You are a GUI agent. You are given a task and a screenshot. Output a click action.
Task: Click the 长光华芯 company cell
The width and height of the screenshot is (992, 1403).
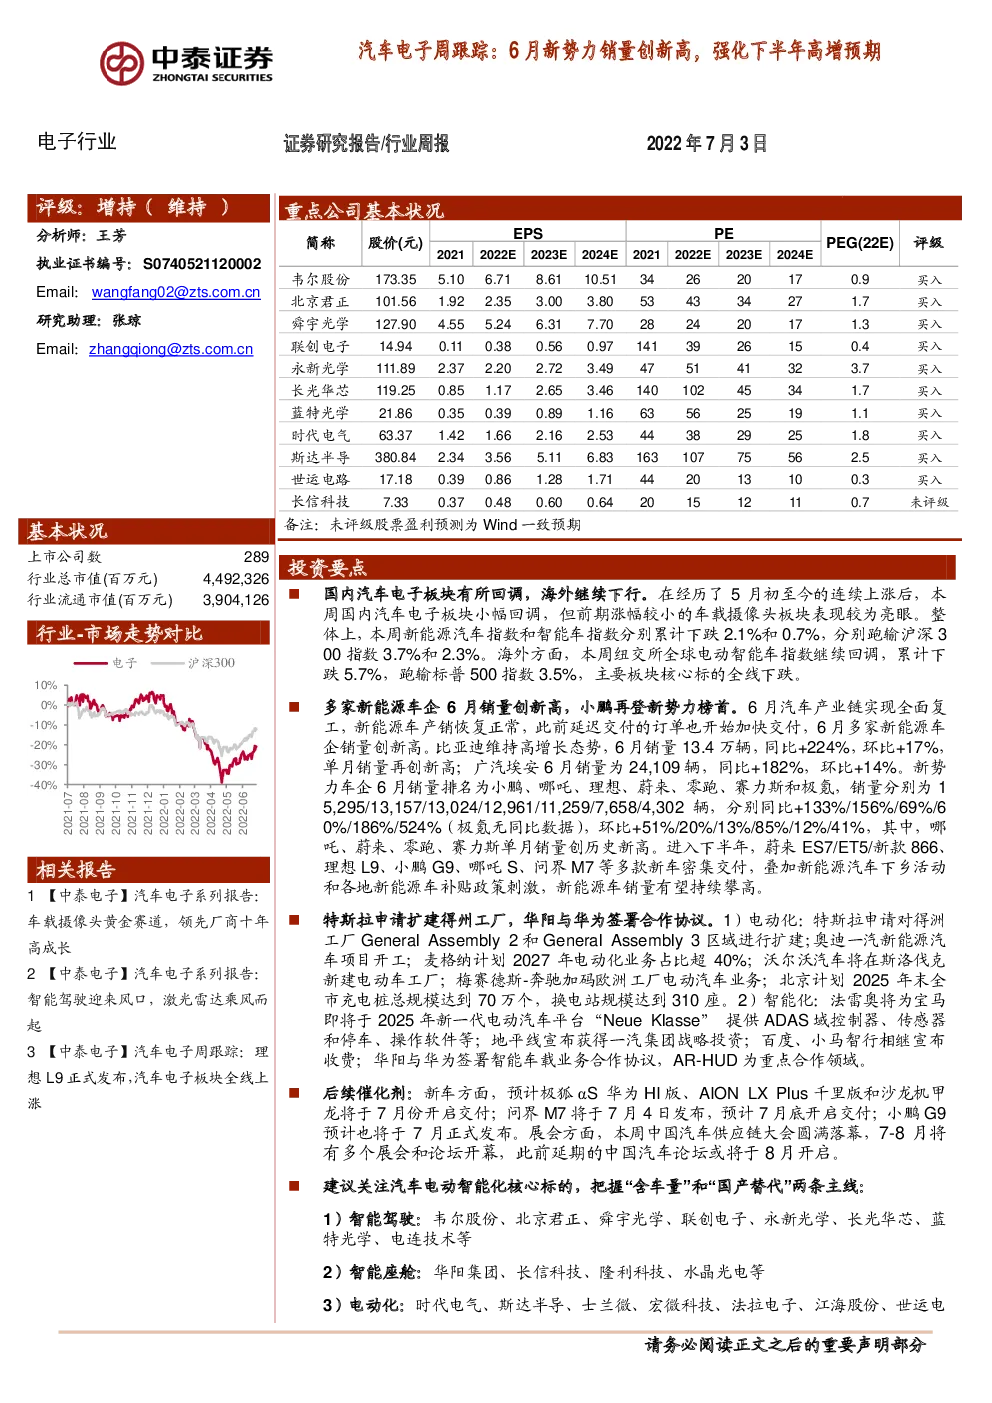pyautogui.click(x=320, y=391)
